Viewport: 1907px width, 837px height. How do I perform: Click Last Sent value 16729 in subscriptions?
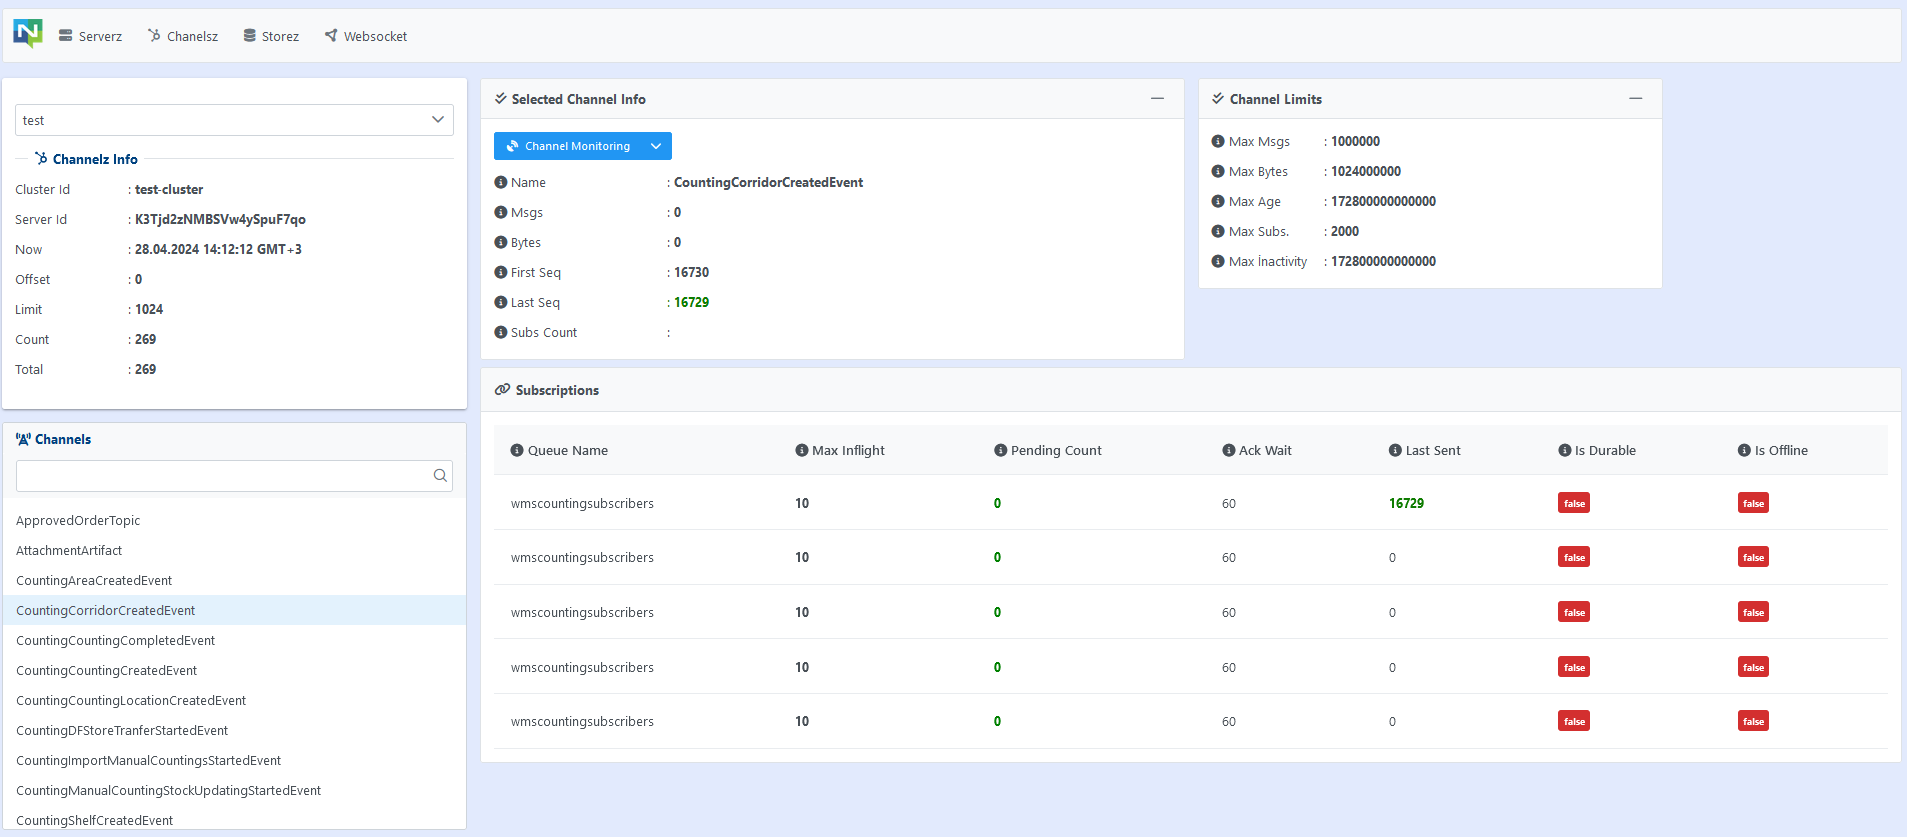coord(1406,503)
